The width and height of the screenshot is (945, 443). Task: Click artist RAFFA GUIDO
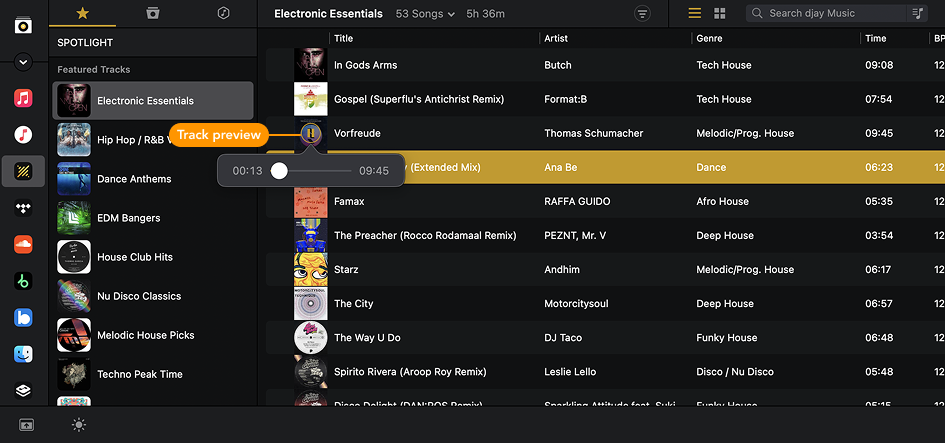click(577, 201)
